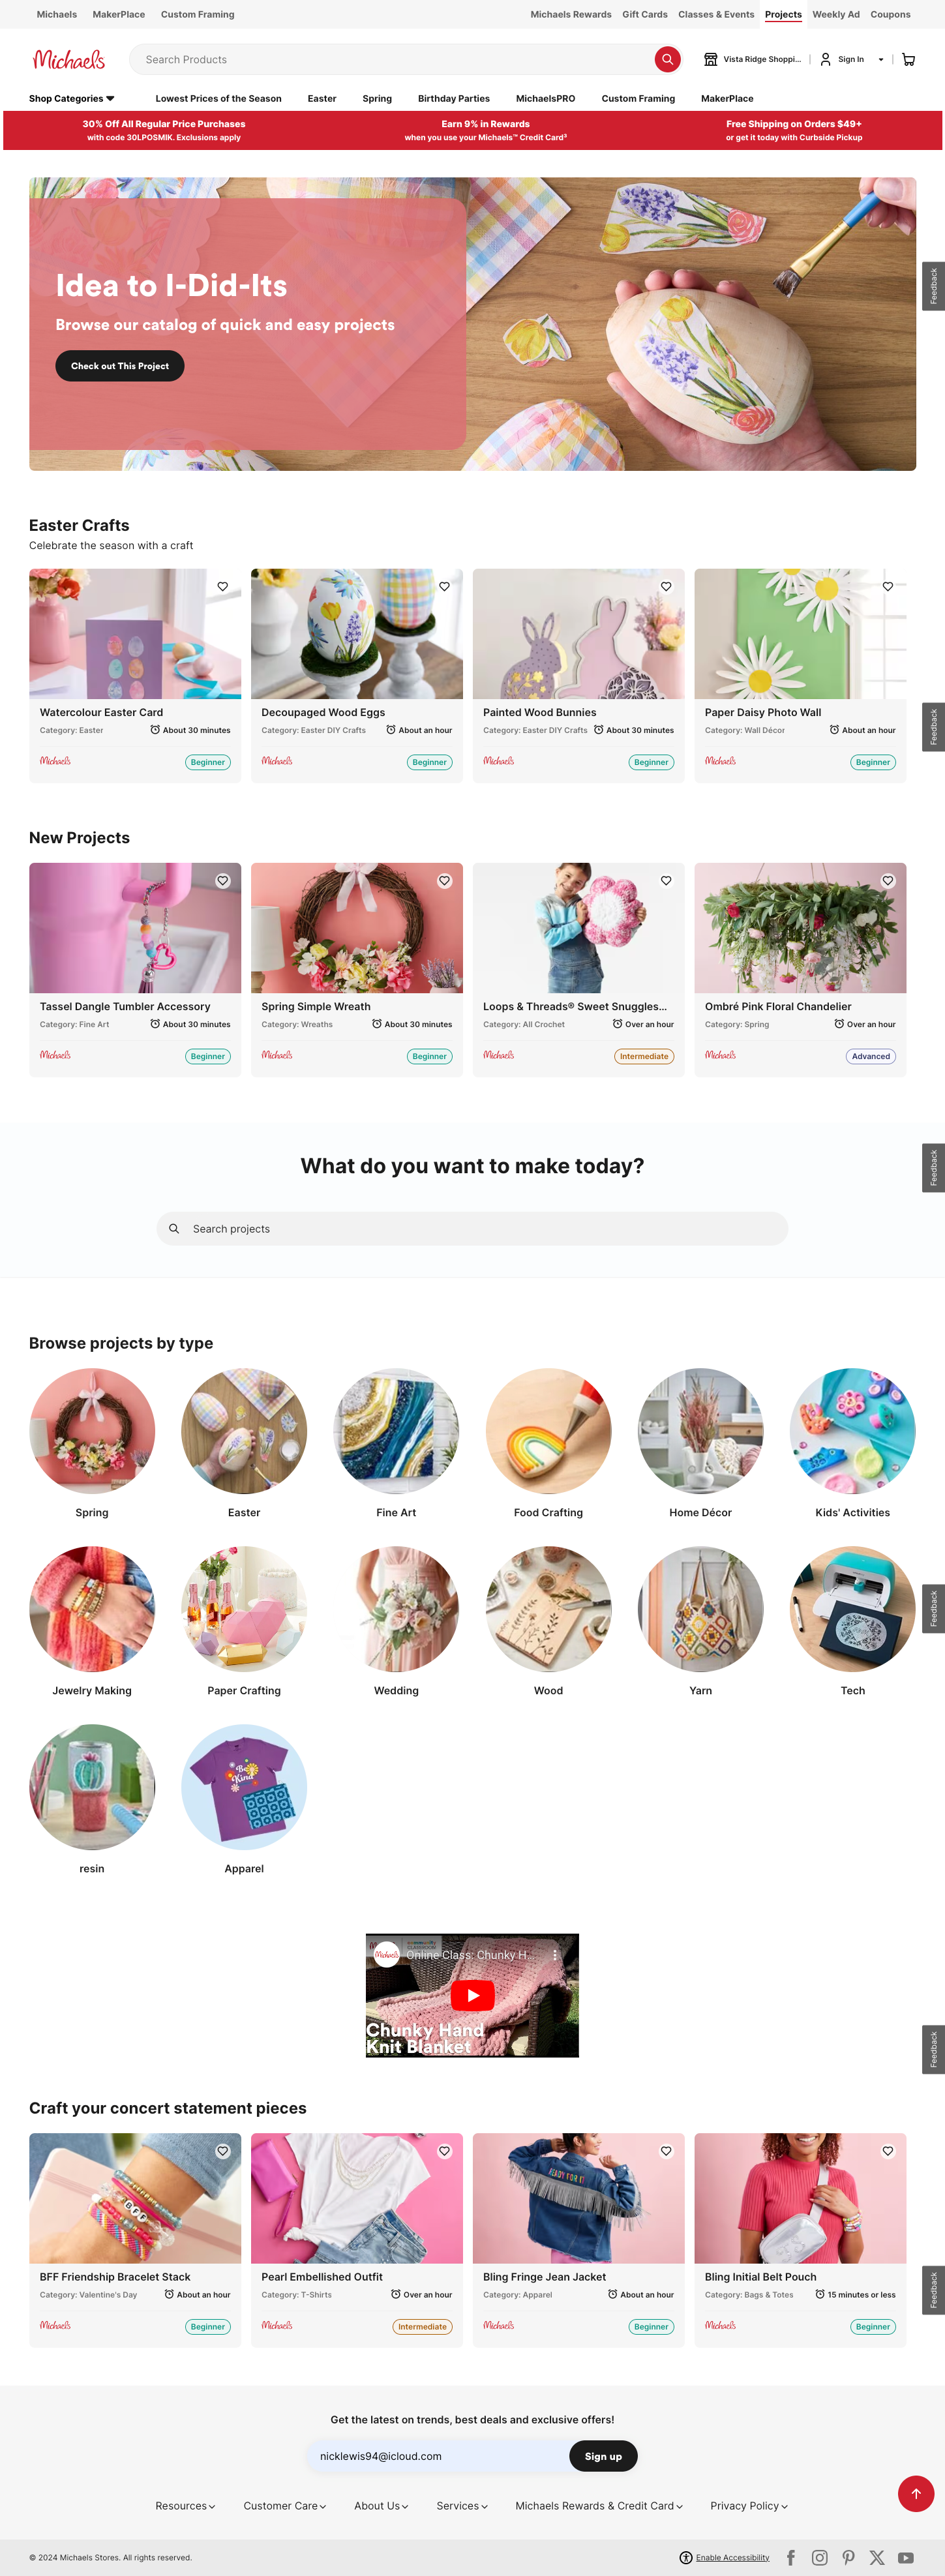Screen dimensions: 945x2576
Task: Open the YouTube footer icon
Action: (x=906, y=2557)
